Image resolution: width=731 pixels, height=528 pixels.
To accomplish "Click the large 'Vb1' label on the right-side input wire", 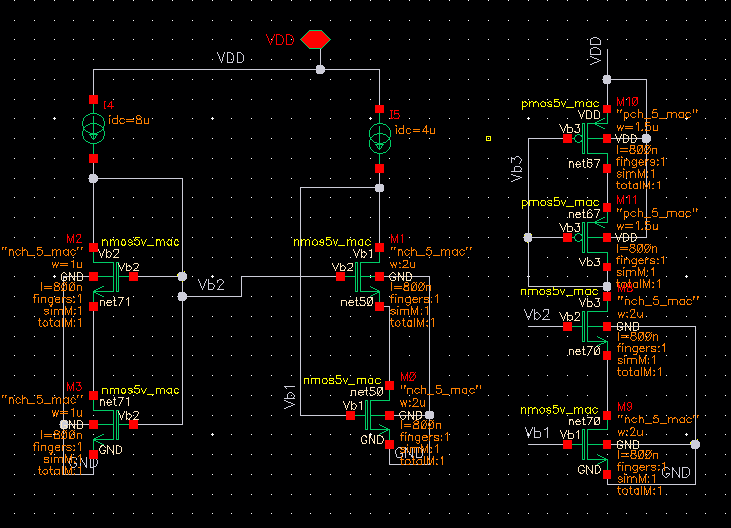I will [x=537, y=433].
